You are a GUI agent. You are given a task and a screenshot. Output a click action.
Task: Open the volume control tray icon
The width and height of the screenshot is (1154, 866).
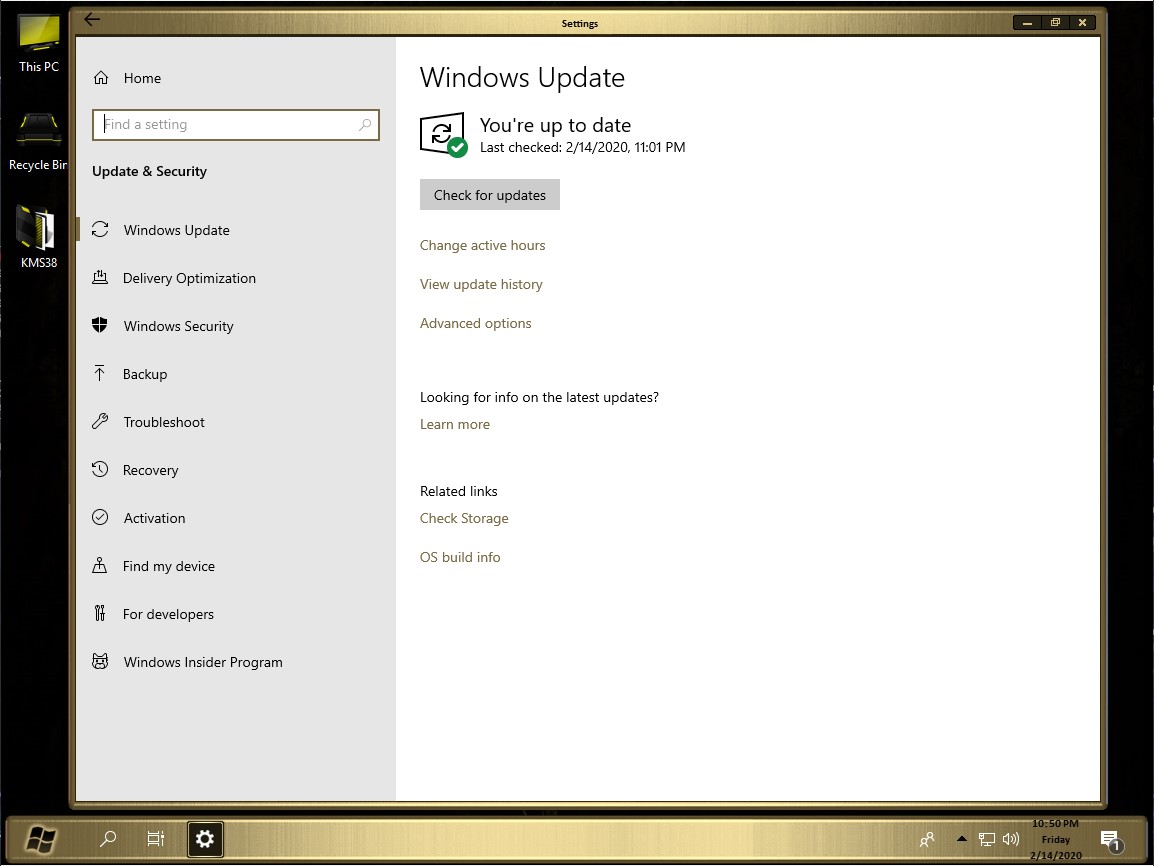(1011, 839)
